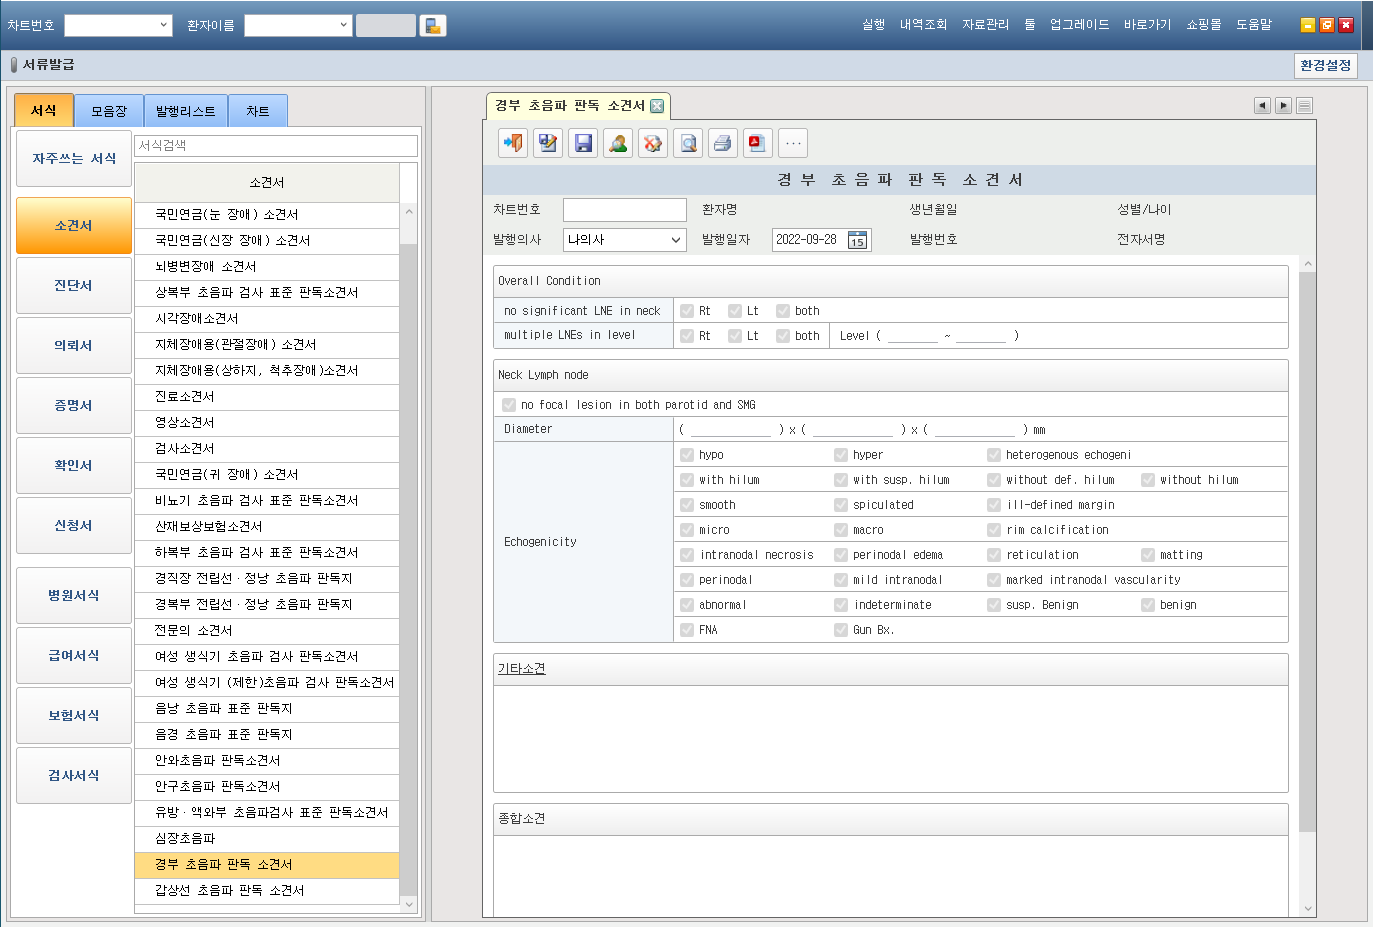Expand the 차트번호 dropdown in top bar

(x=164, y=25)
